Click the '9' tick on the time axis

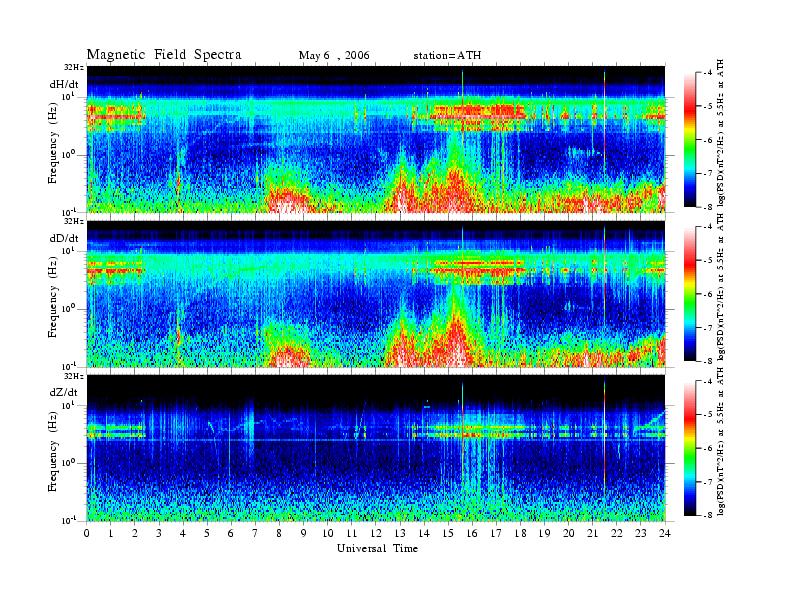click(304, 533)
